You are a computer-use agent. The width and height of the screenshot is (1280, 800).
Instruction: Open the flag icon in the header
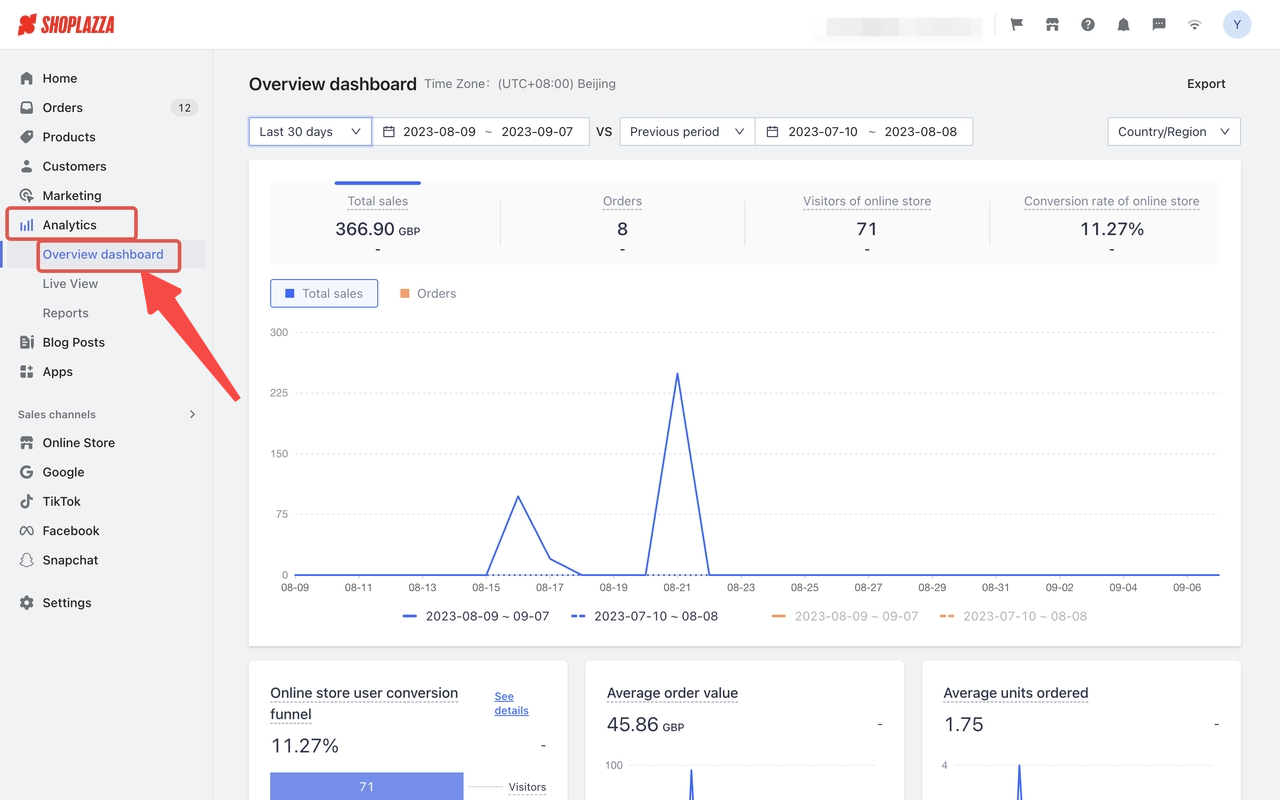point(1017,24)
